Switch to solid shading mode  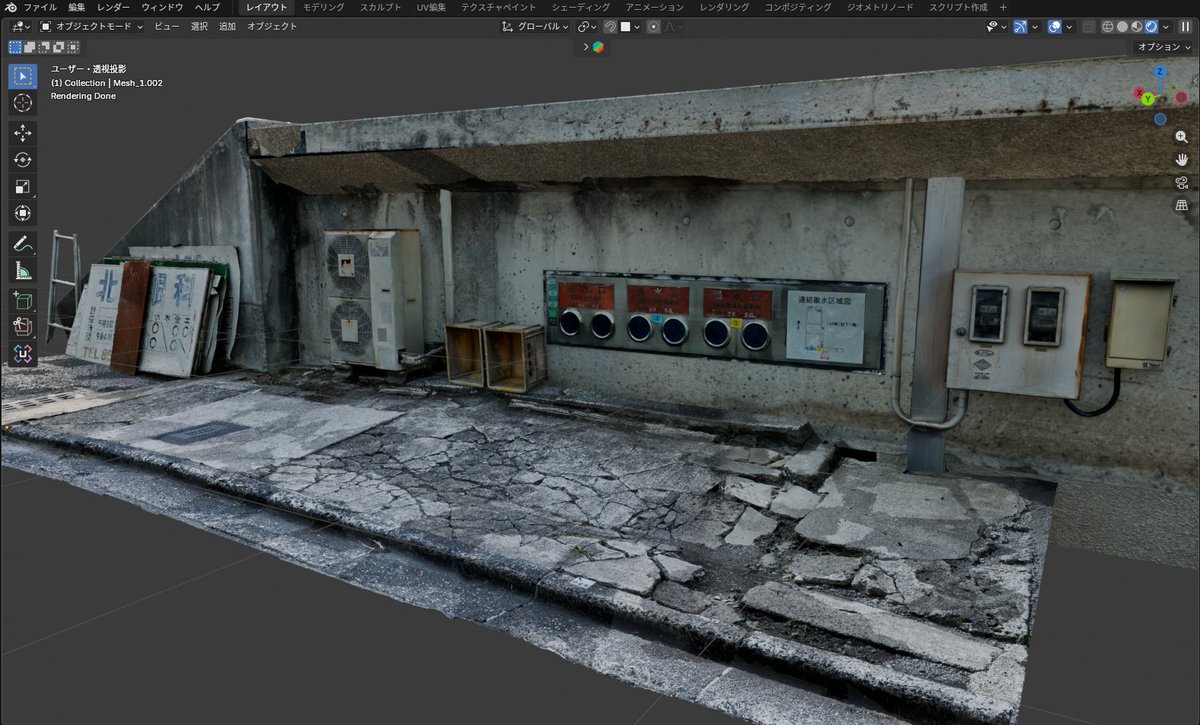pyautogui.click(x=1122, y=27)
